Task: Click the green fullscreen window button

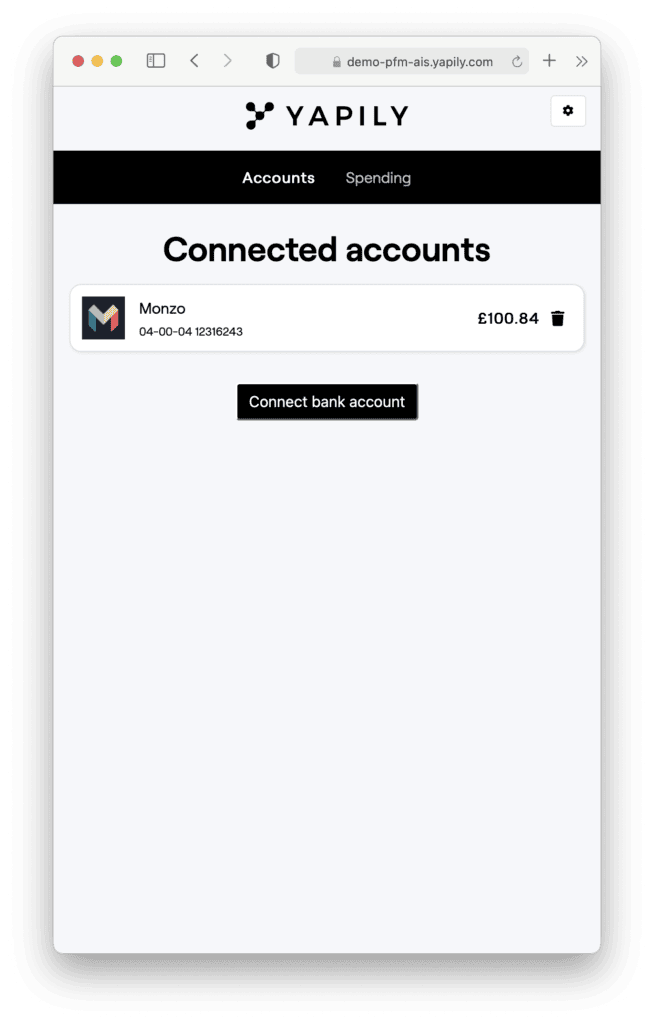Action: (x=116, y=61)
